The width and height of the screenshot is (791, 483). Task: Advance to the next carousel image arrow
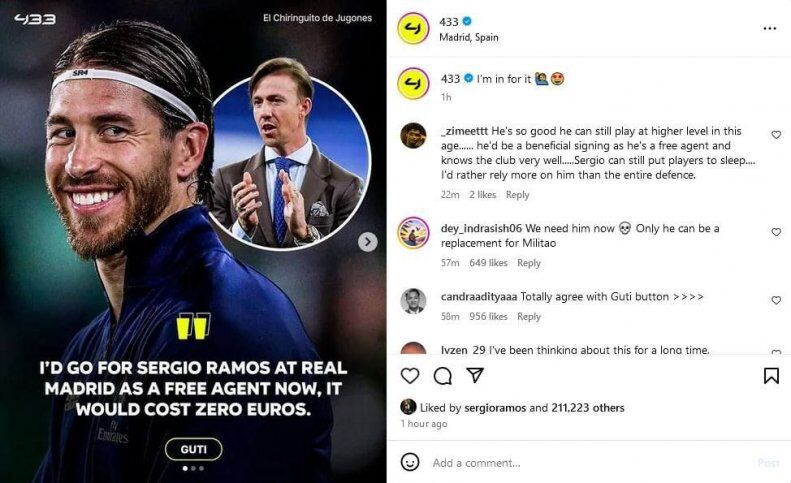[x=368, y=242]
